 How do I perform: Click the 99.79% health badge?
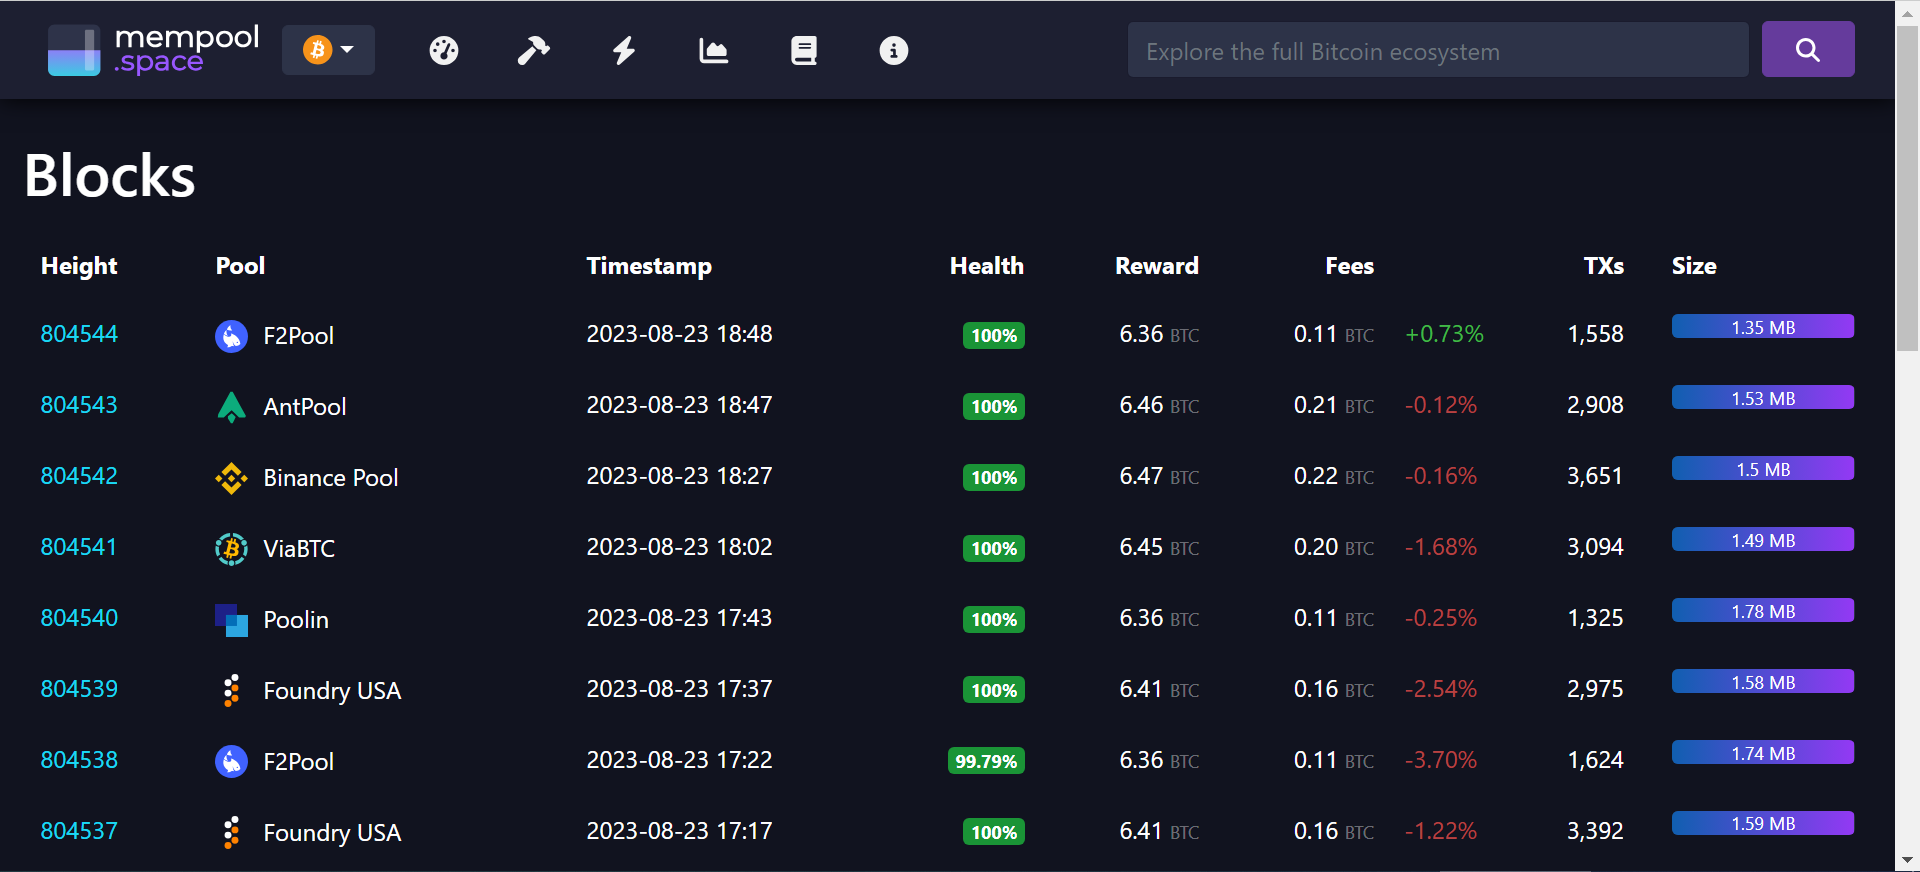(986, 762)
